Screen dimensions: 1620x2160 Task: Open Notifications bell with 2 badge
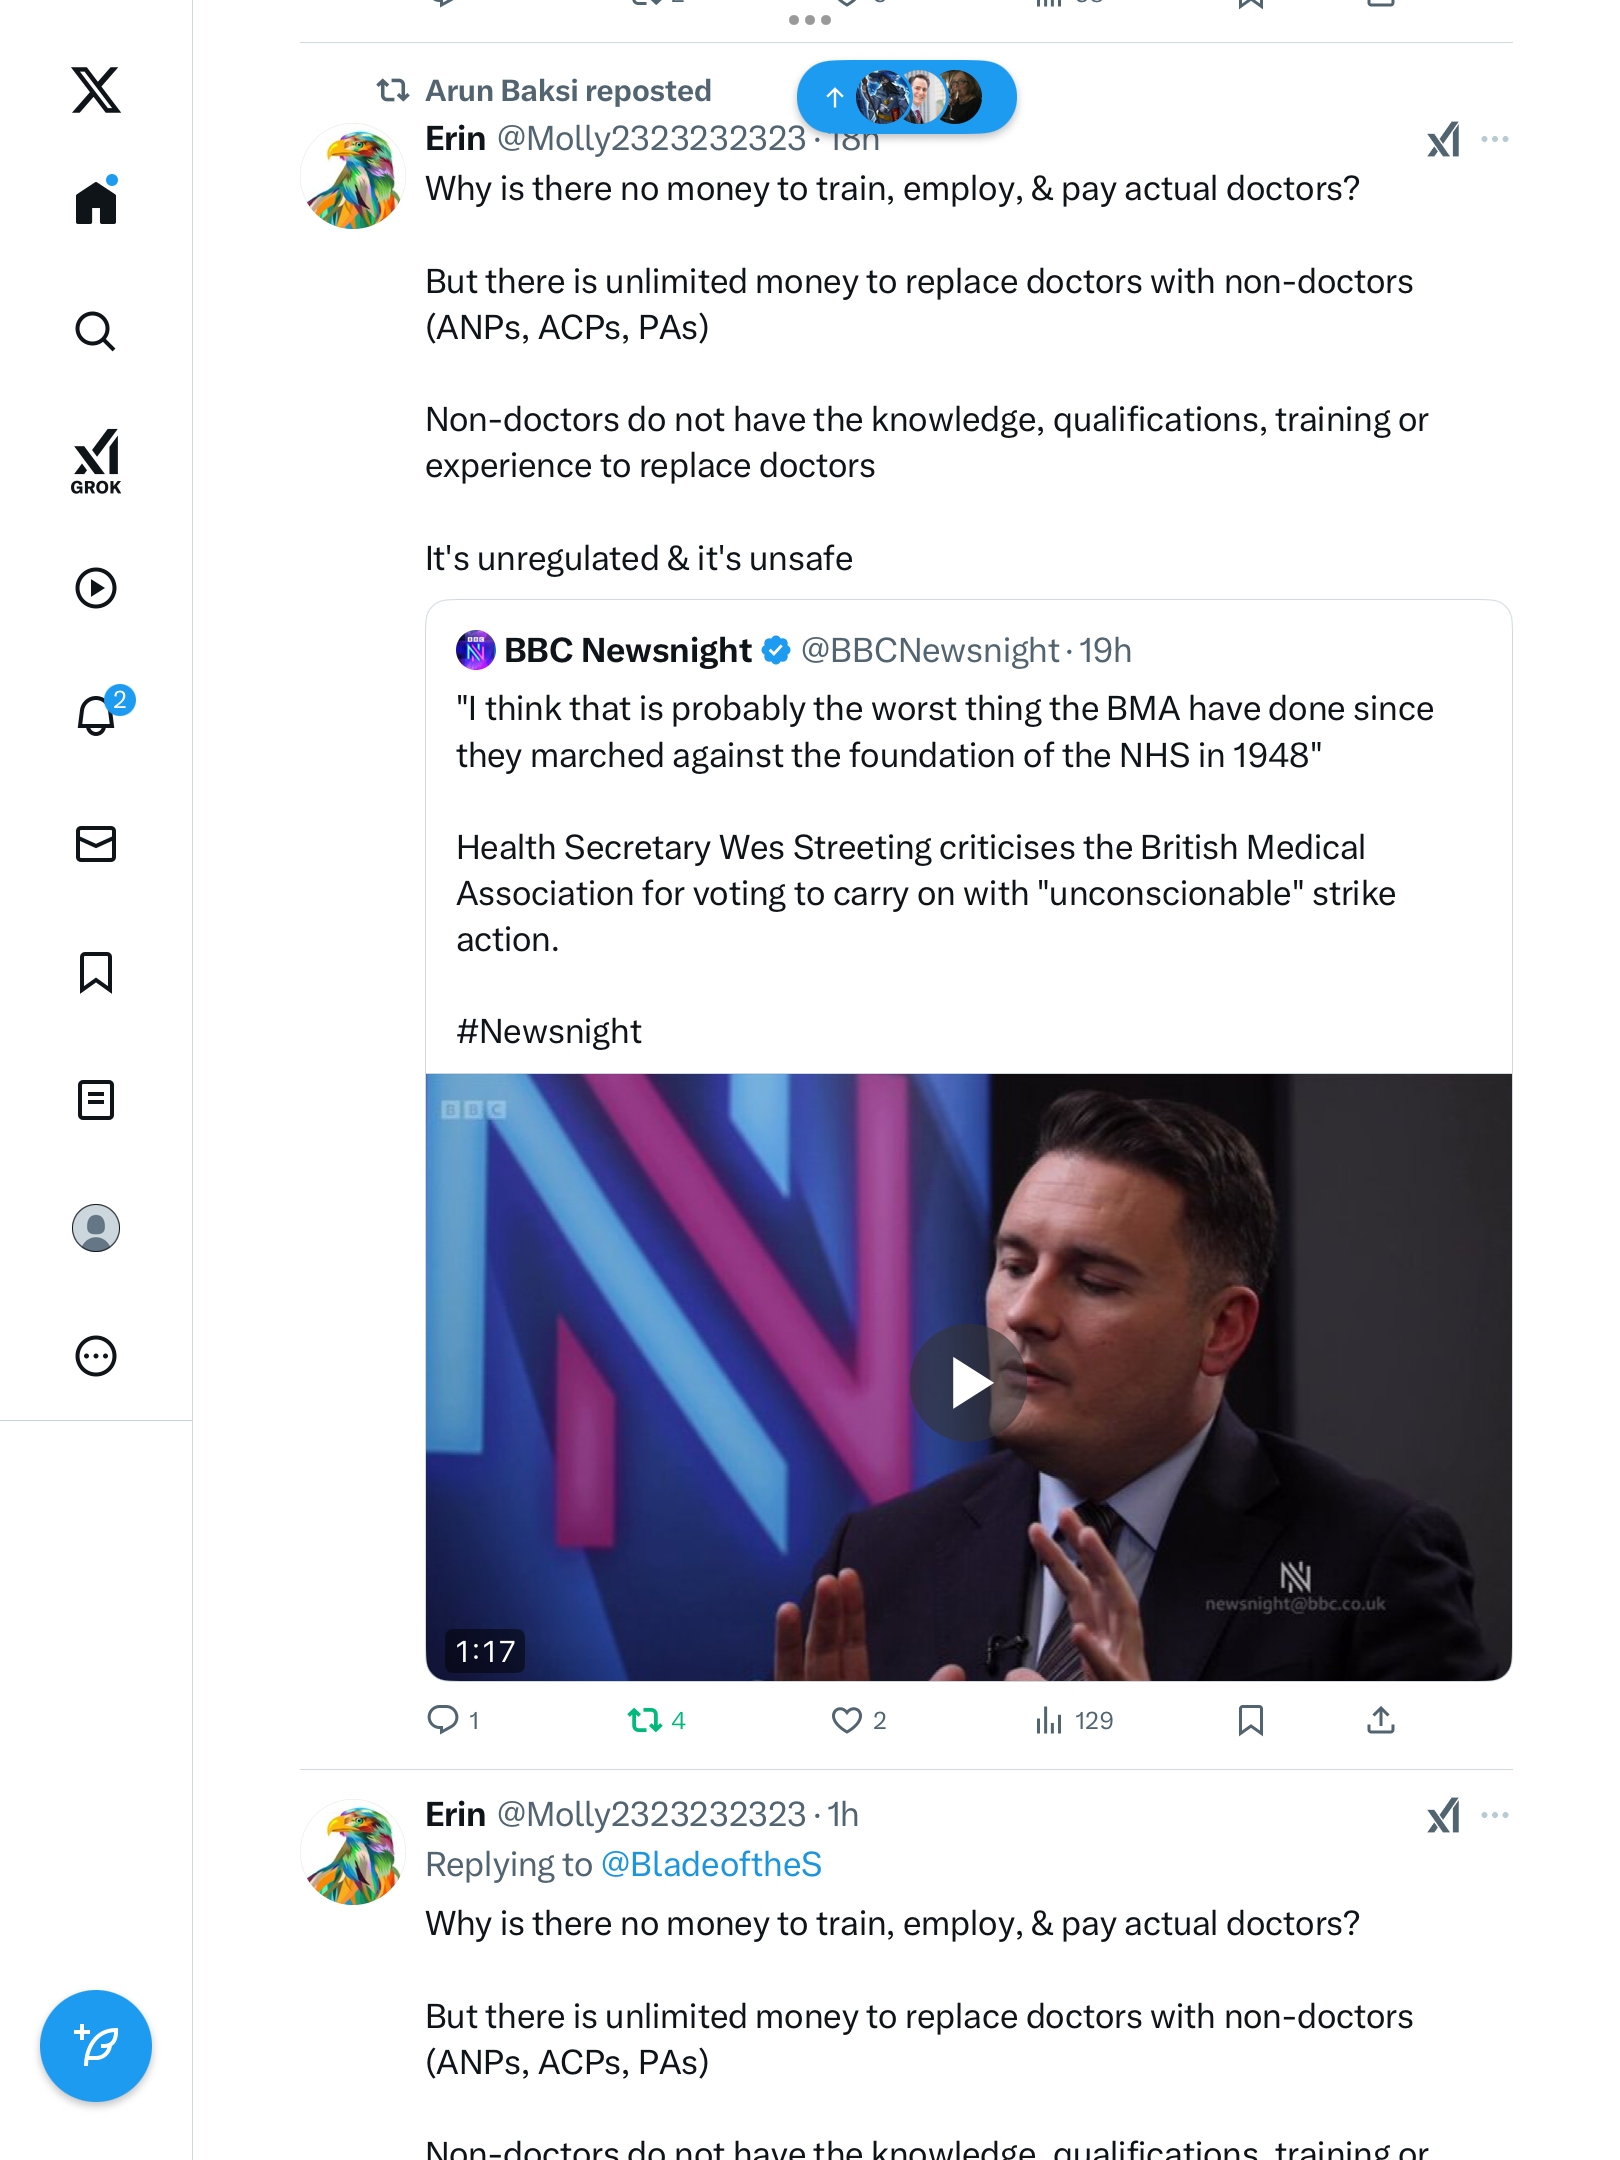[x=96, y=715]
